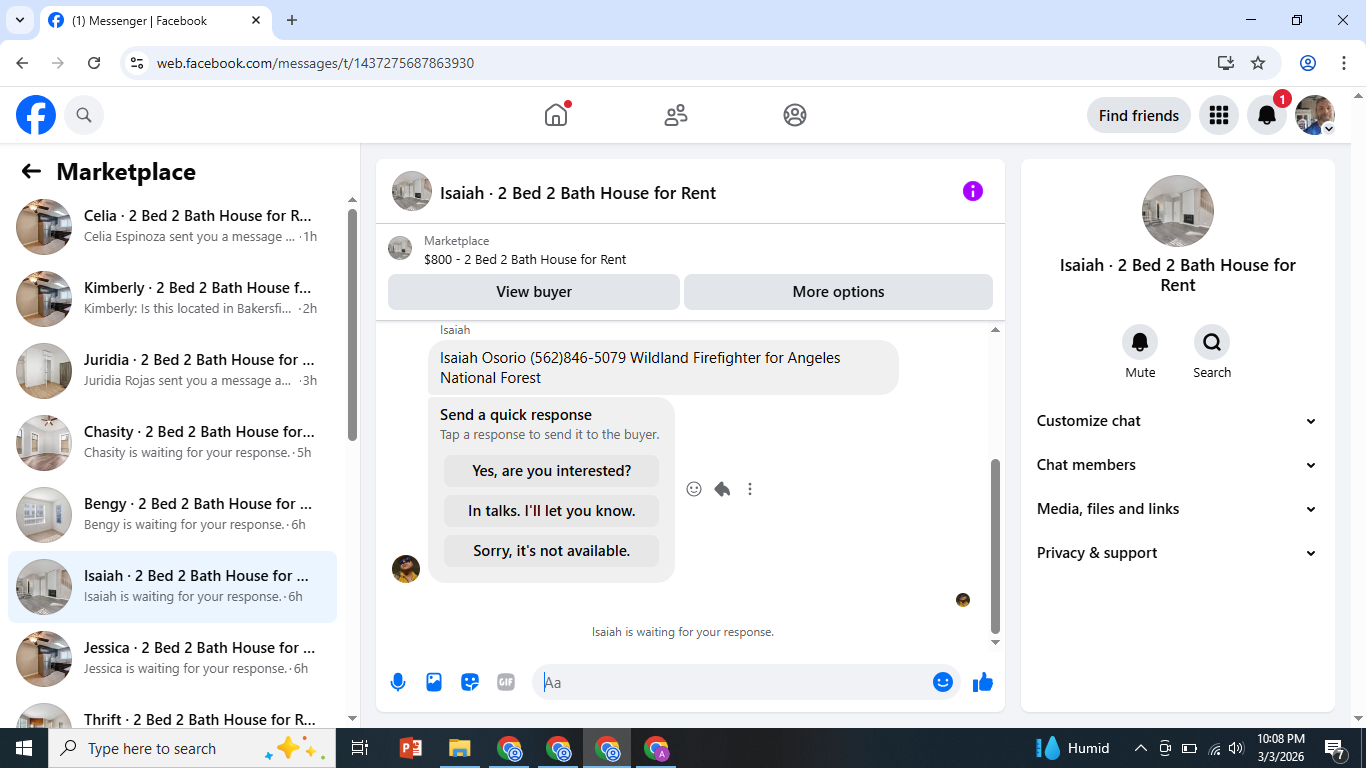Click Isaiah's message about Wildland Firefighter
This screenshot has height=768, width=1366.
pyautogui.click(x=663, y=368)
